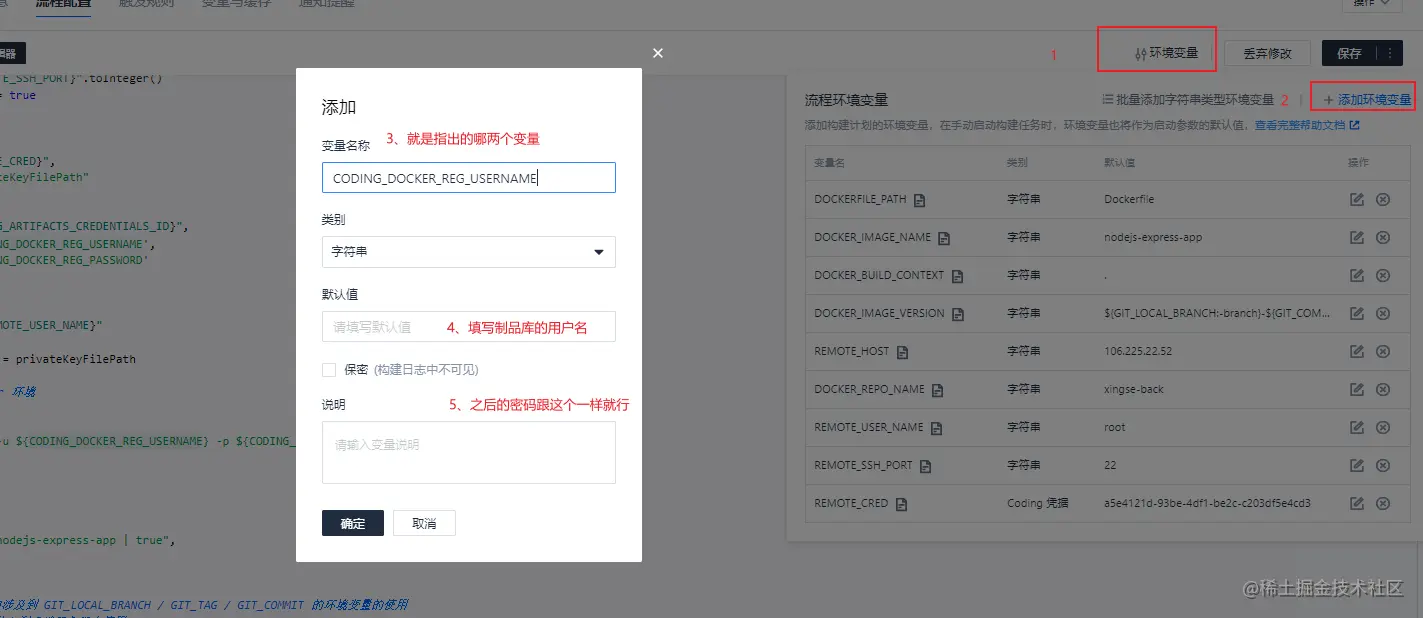Delete the DOCKER_IMAGE_VERSION variable
The image size is (1423, 618).
coord(1383,314)
